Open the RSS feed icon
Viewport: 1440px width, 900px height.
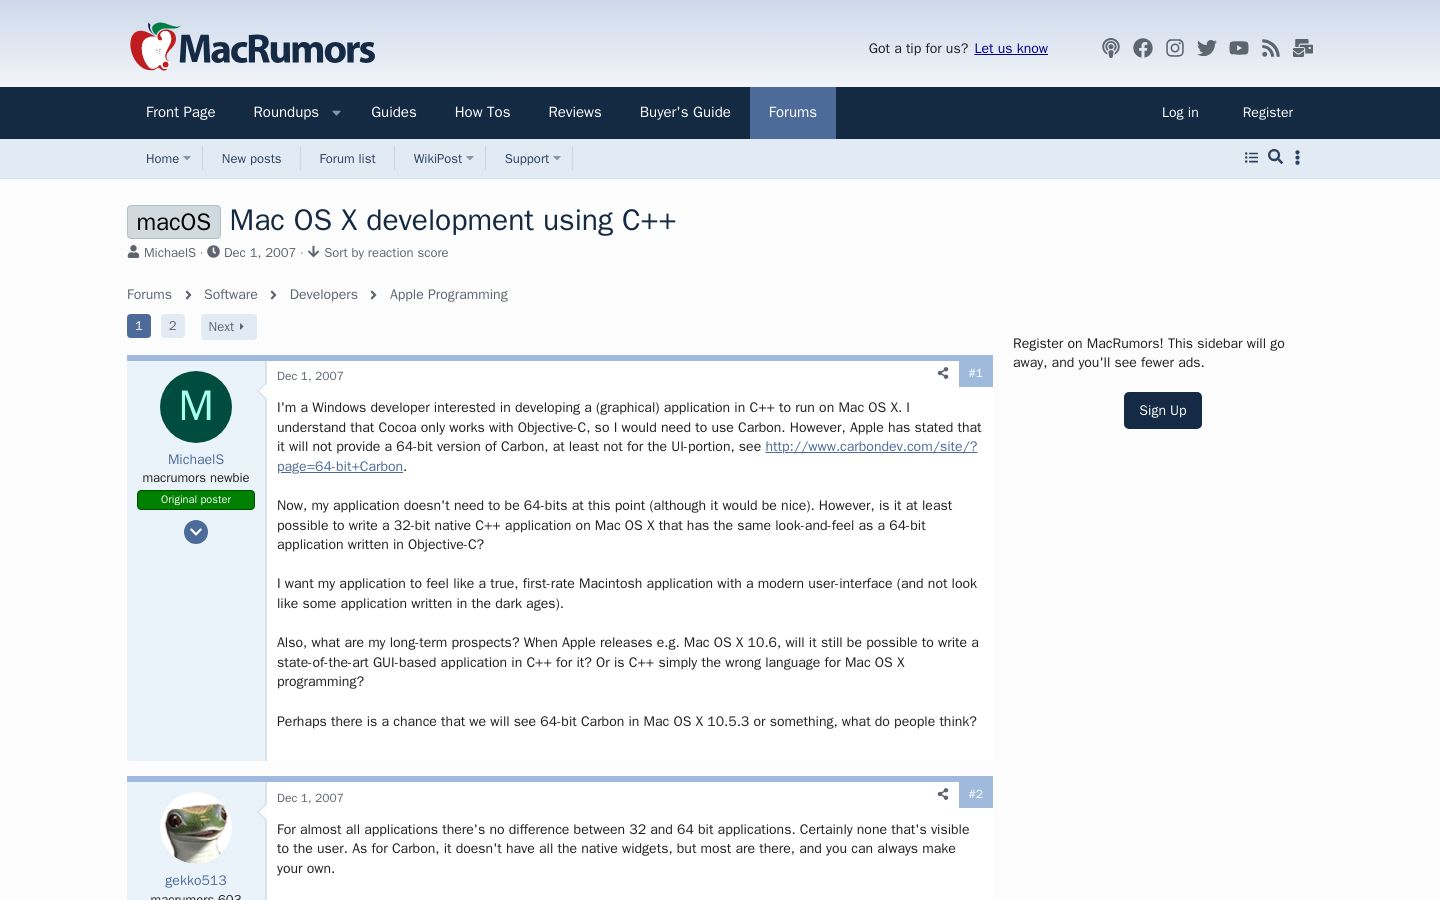click(x=1271, y=48)
